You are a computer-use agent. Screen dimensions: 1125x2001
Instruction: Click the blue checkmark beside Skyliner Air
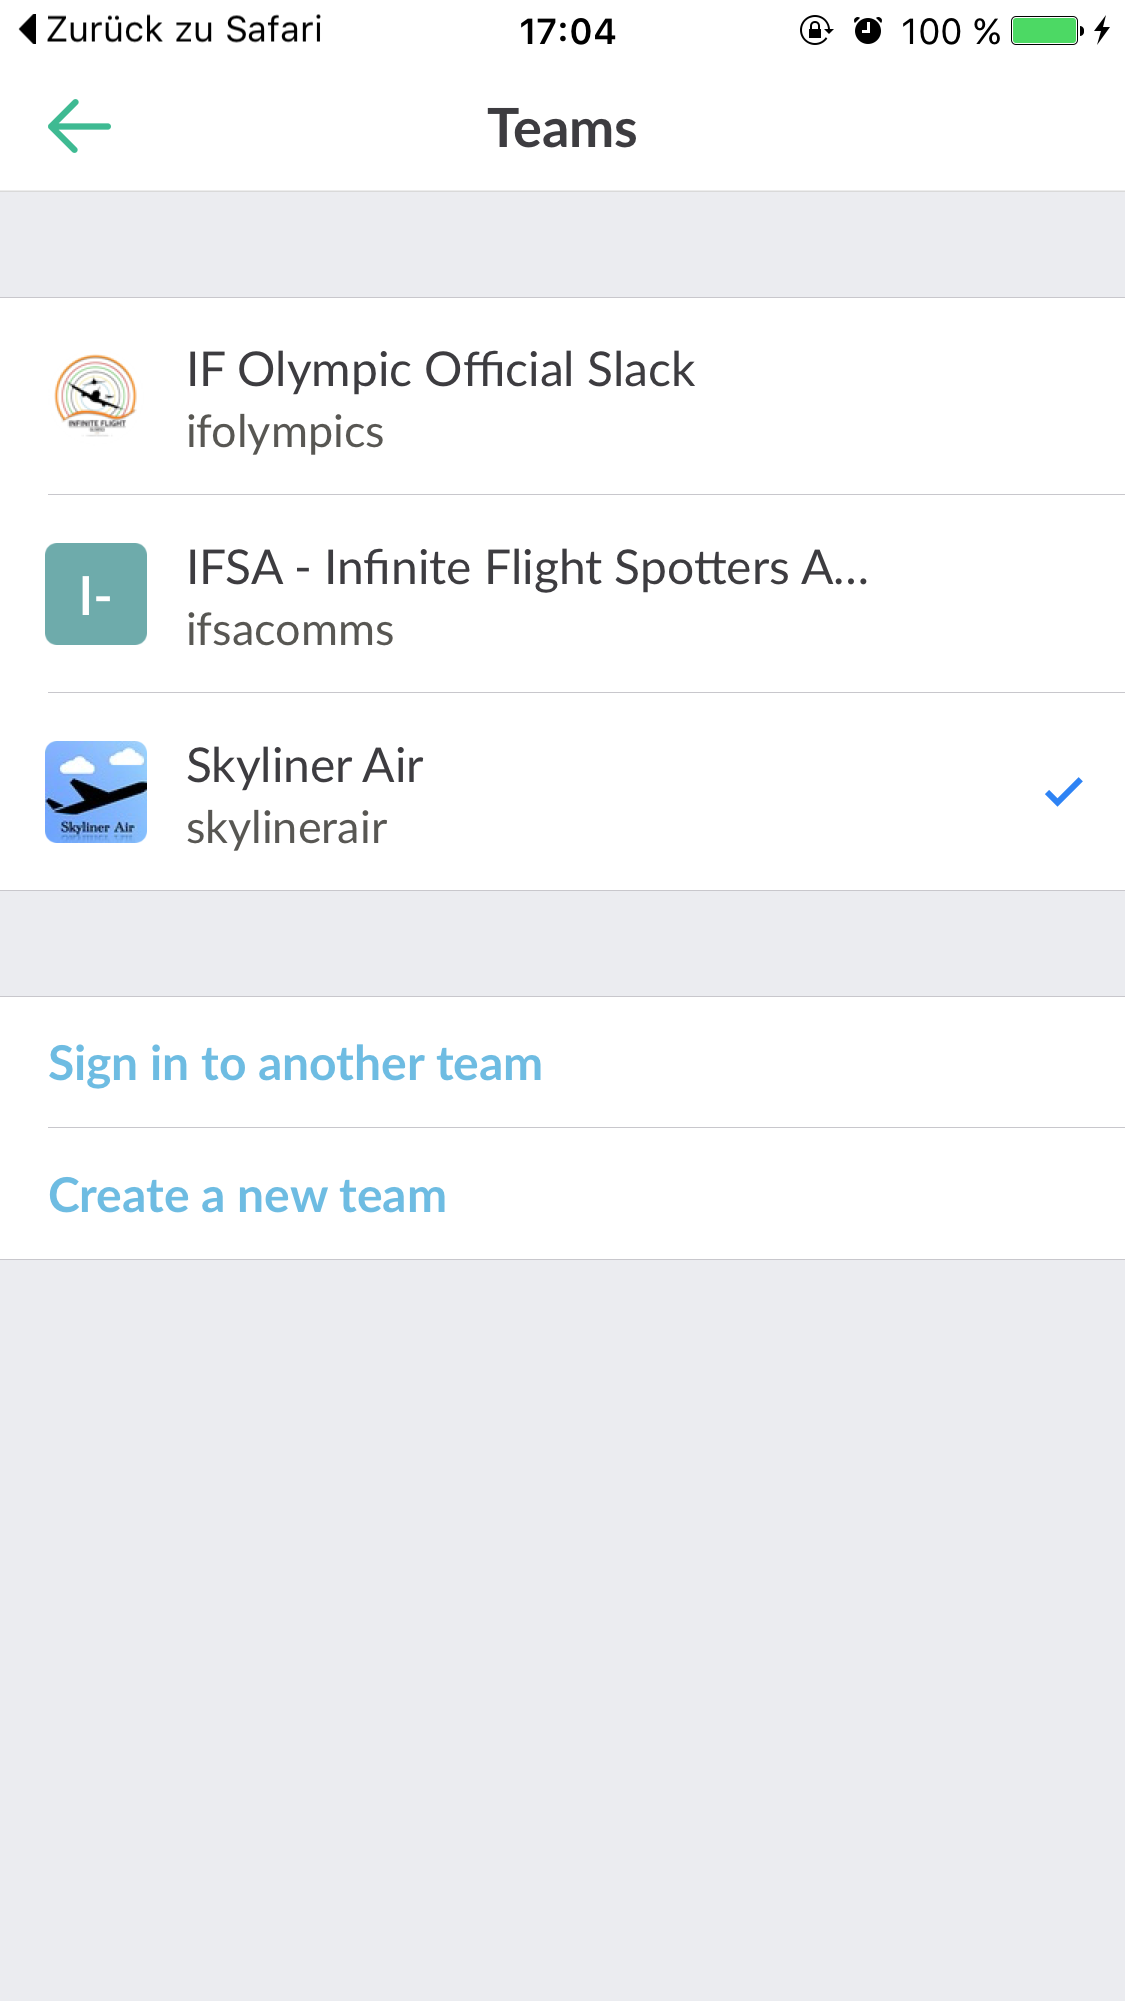(1063, 791)
